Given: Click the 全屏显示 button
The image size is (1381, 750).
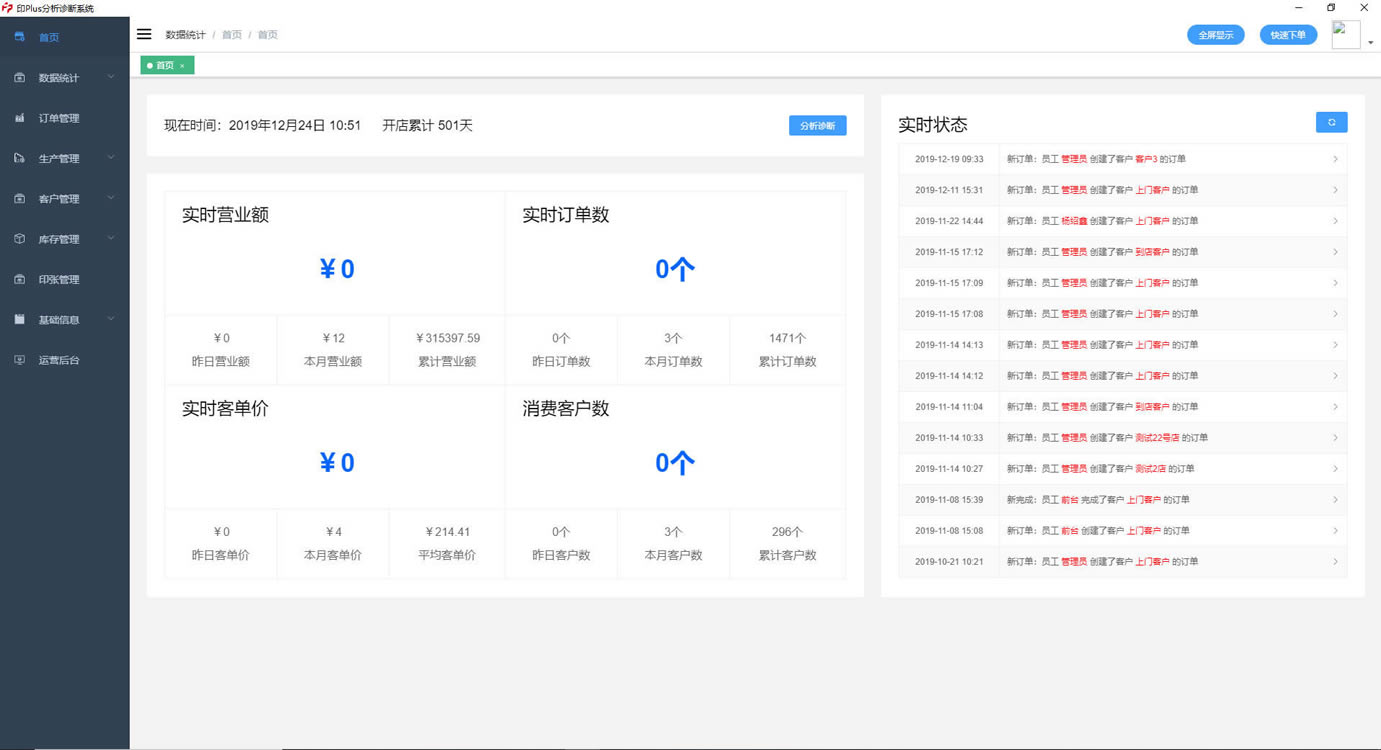Looking at the screenshot, I should (x=1216, y=34).
